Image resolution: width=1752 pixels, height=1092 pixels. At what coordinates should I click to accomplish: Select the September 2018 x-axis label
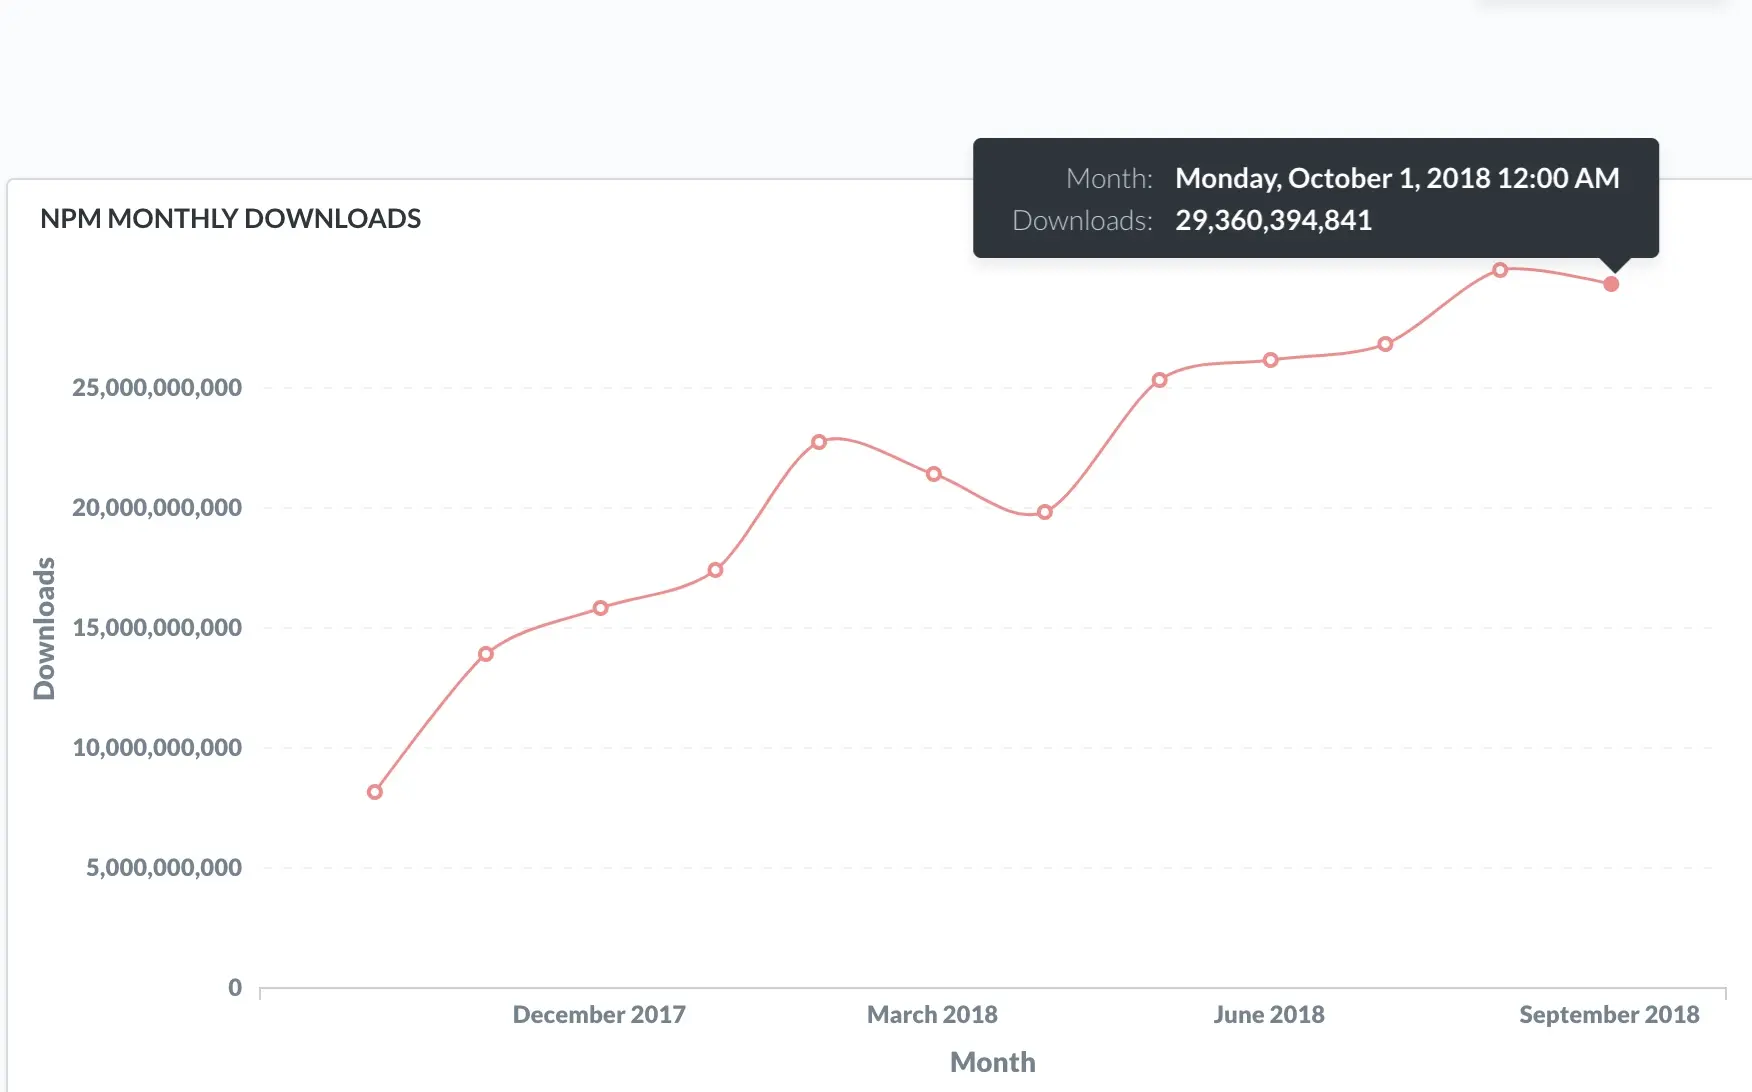1609,1014
